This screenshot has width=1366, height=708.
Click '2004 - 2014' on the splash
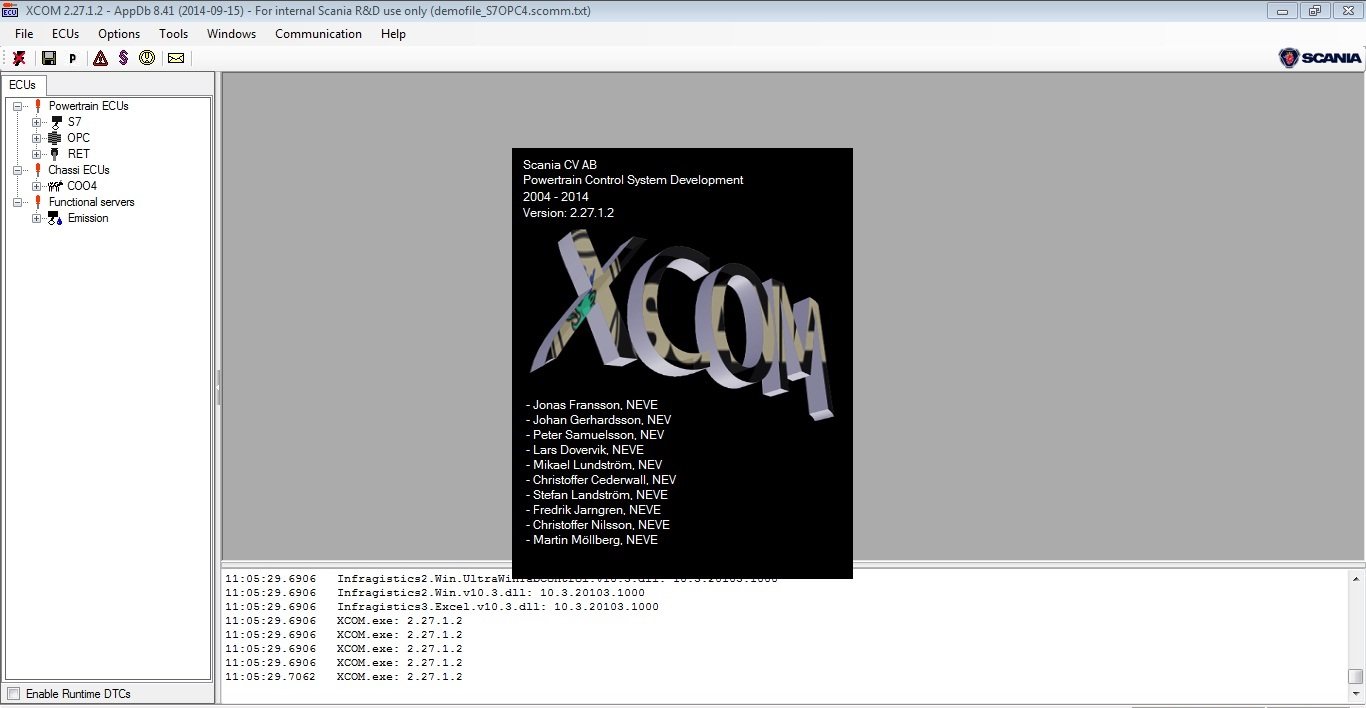[556, 197]
